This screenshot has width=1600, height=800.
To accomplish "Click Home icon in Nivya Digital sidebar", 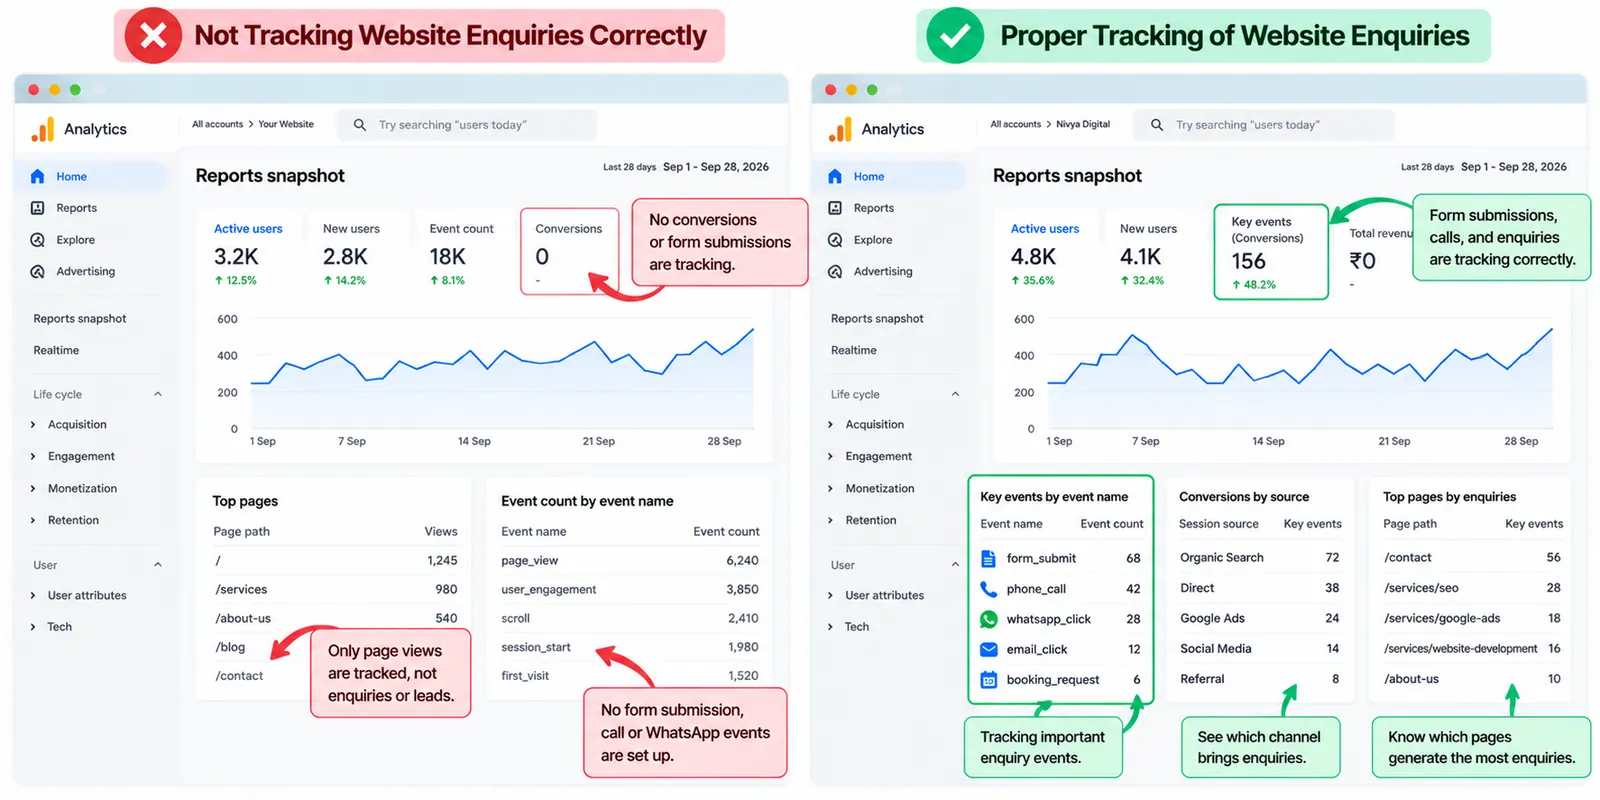I will pyautogui.click(x=835, y=177).
